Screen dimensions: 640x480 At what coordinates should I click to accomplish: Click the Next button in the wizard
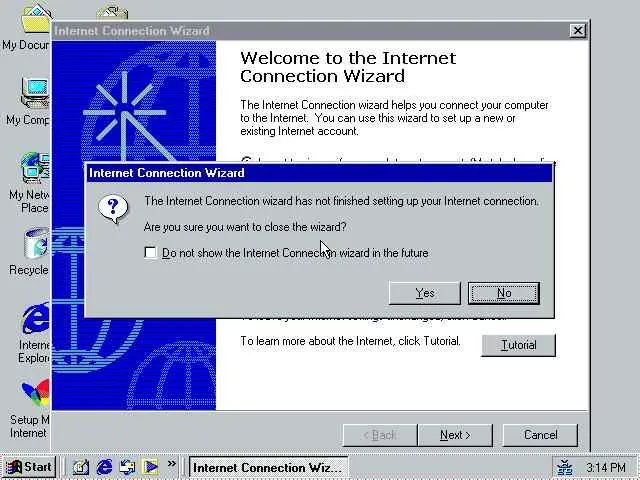[x=455, y=435]
